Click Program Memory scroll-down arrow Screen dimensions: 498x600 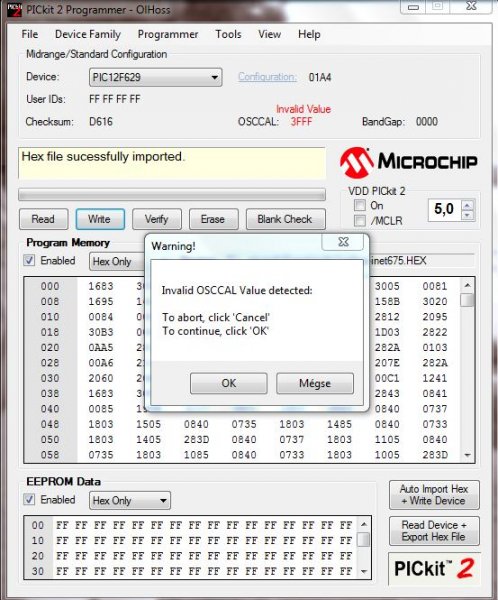coord(467,455)
